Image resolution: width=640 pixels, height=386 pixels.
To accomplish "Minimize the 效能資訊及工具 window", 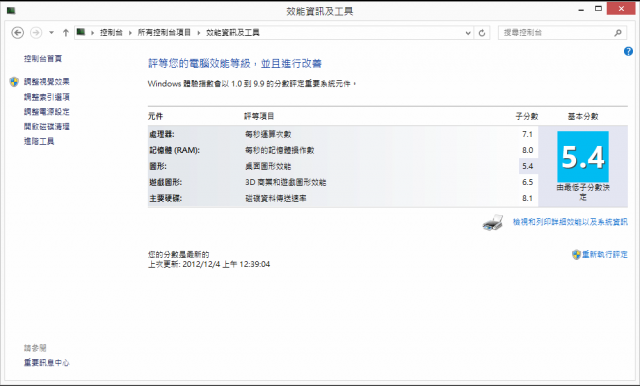I will tap(581, 10).
